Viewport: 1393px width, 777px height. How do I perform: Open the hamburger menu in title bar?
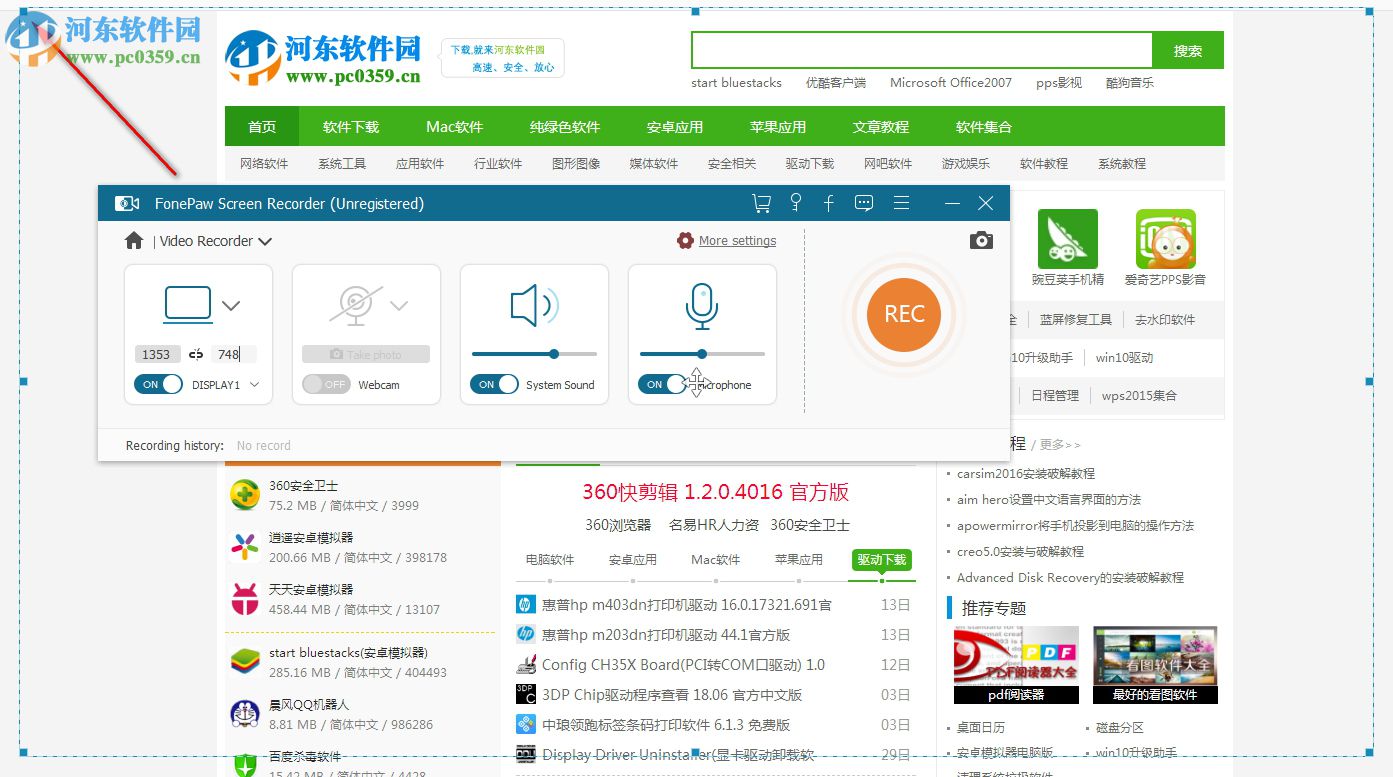[901, 203]
